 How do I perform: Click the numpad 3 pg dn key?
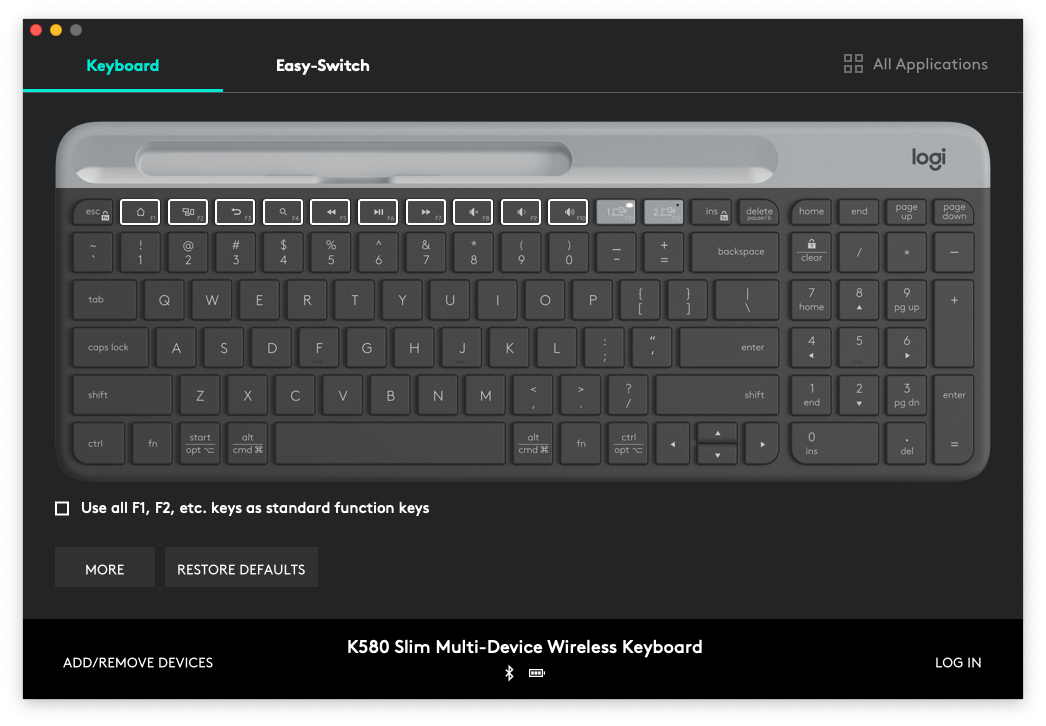(x=907, y=395)
